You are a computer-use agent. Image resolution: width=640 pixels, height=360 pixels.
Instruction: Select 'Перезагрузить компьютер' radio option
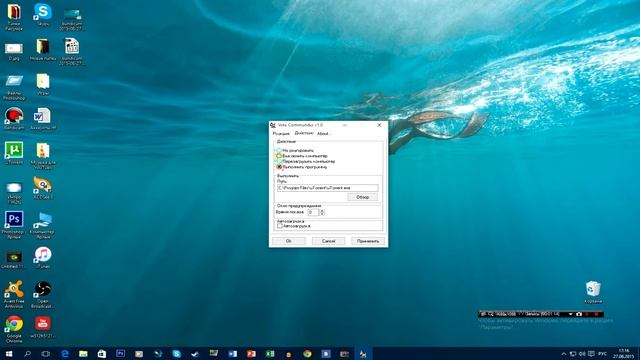[280, 161]
